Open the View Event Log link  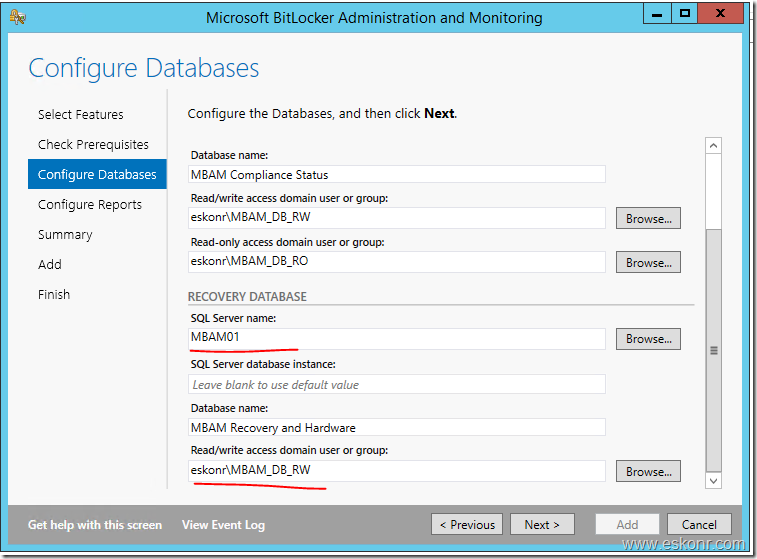pyautogui.click(x=223, y=524)
